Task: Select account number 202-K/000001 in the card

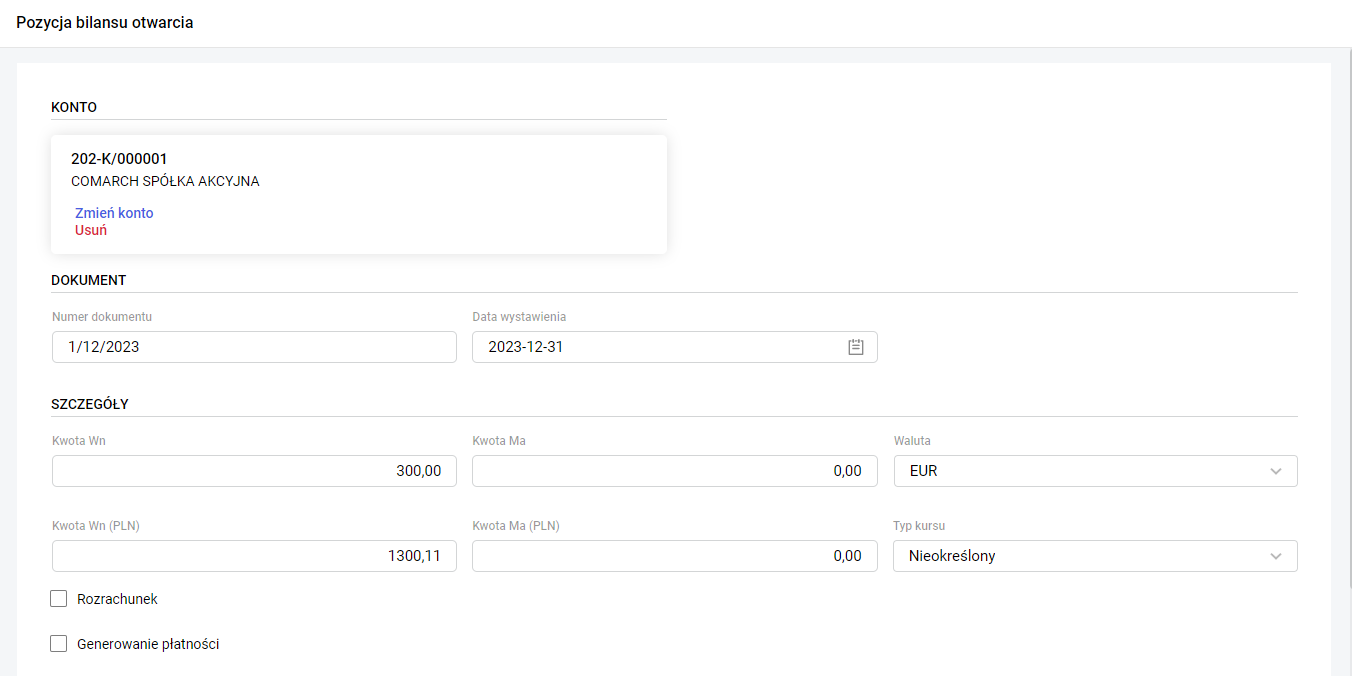Action: [x=119, y=159]
